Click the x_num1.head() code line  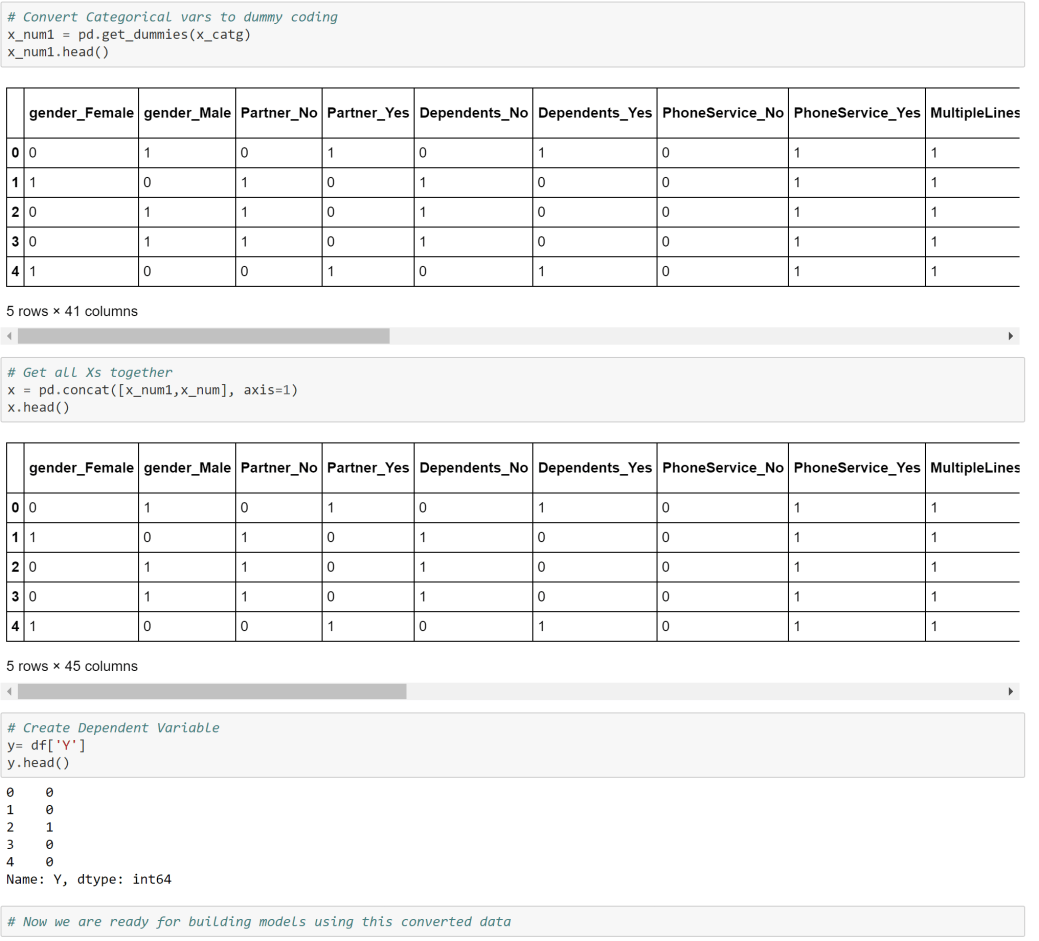(58, 52)
